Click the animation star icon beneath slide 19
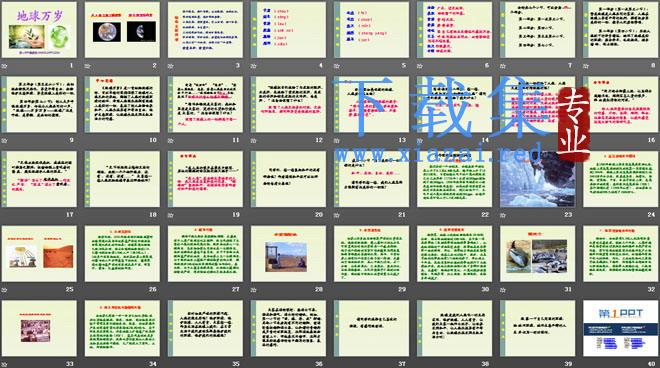Screen dimensions: 660x368 [170, 215]
